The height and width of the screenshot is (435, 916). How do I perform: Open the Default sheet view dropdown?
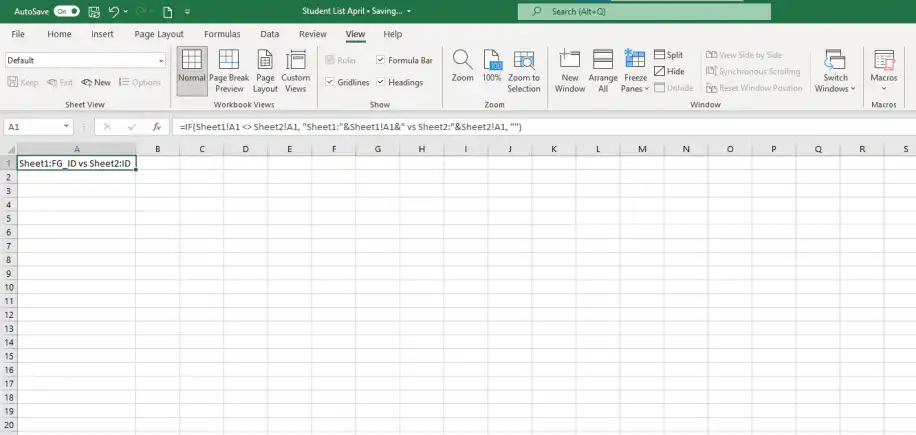pyautogui.click(x=161, y=61)
